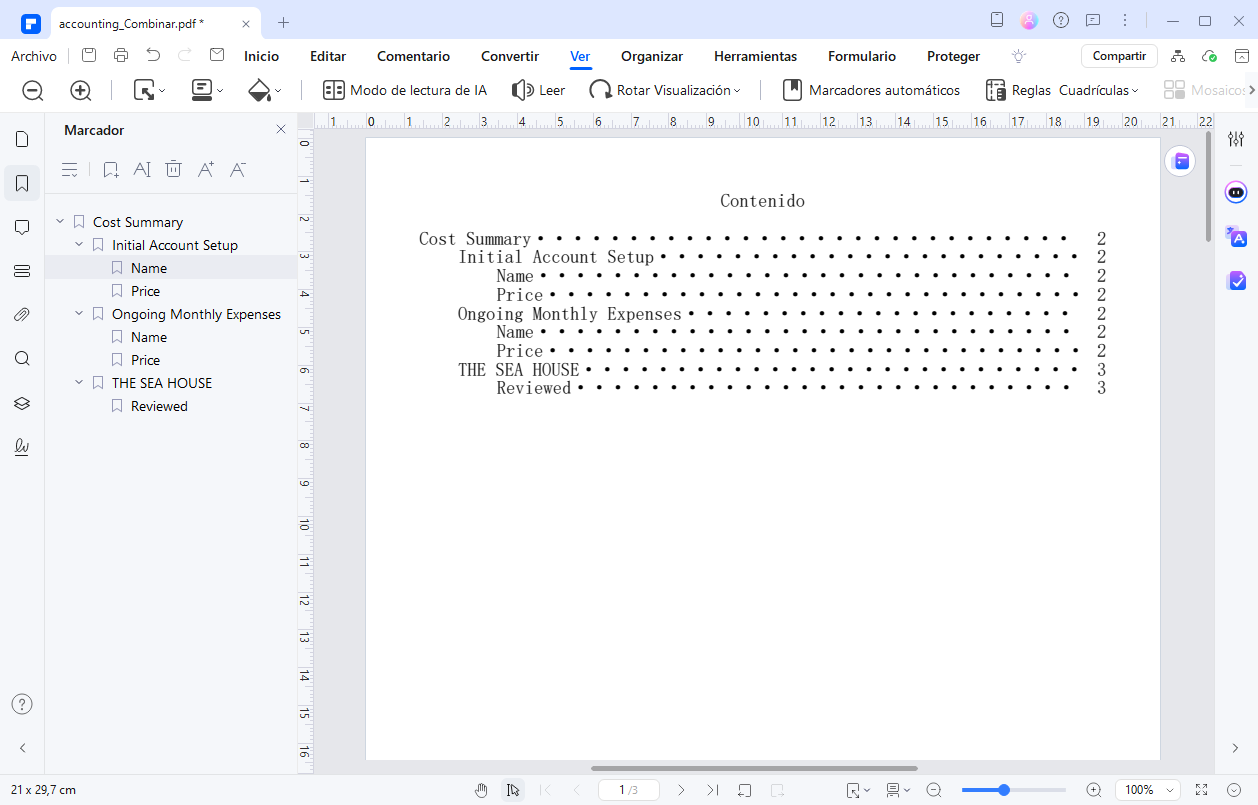Viewport: 1258px width, 805px height.
Task: Delete the selected bookmark using trash icon
Action: point(173,169)
